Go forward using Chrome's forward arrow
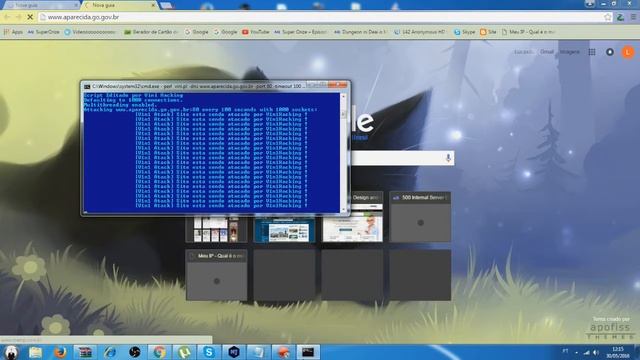This screenshot has height=360, width=640. pos(18,17)
